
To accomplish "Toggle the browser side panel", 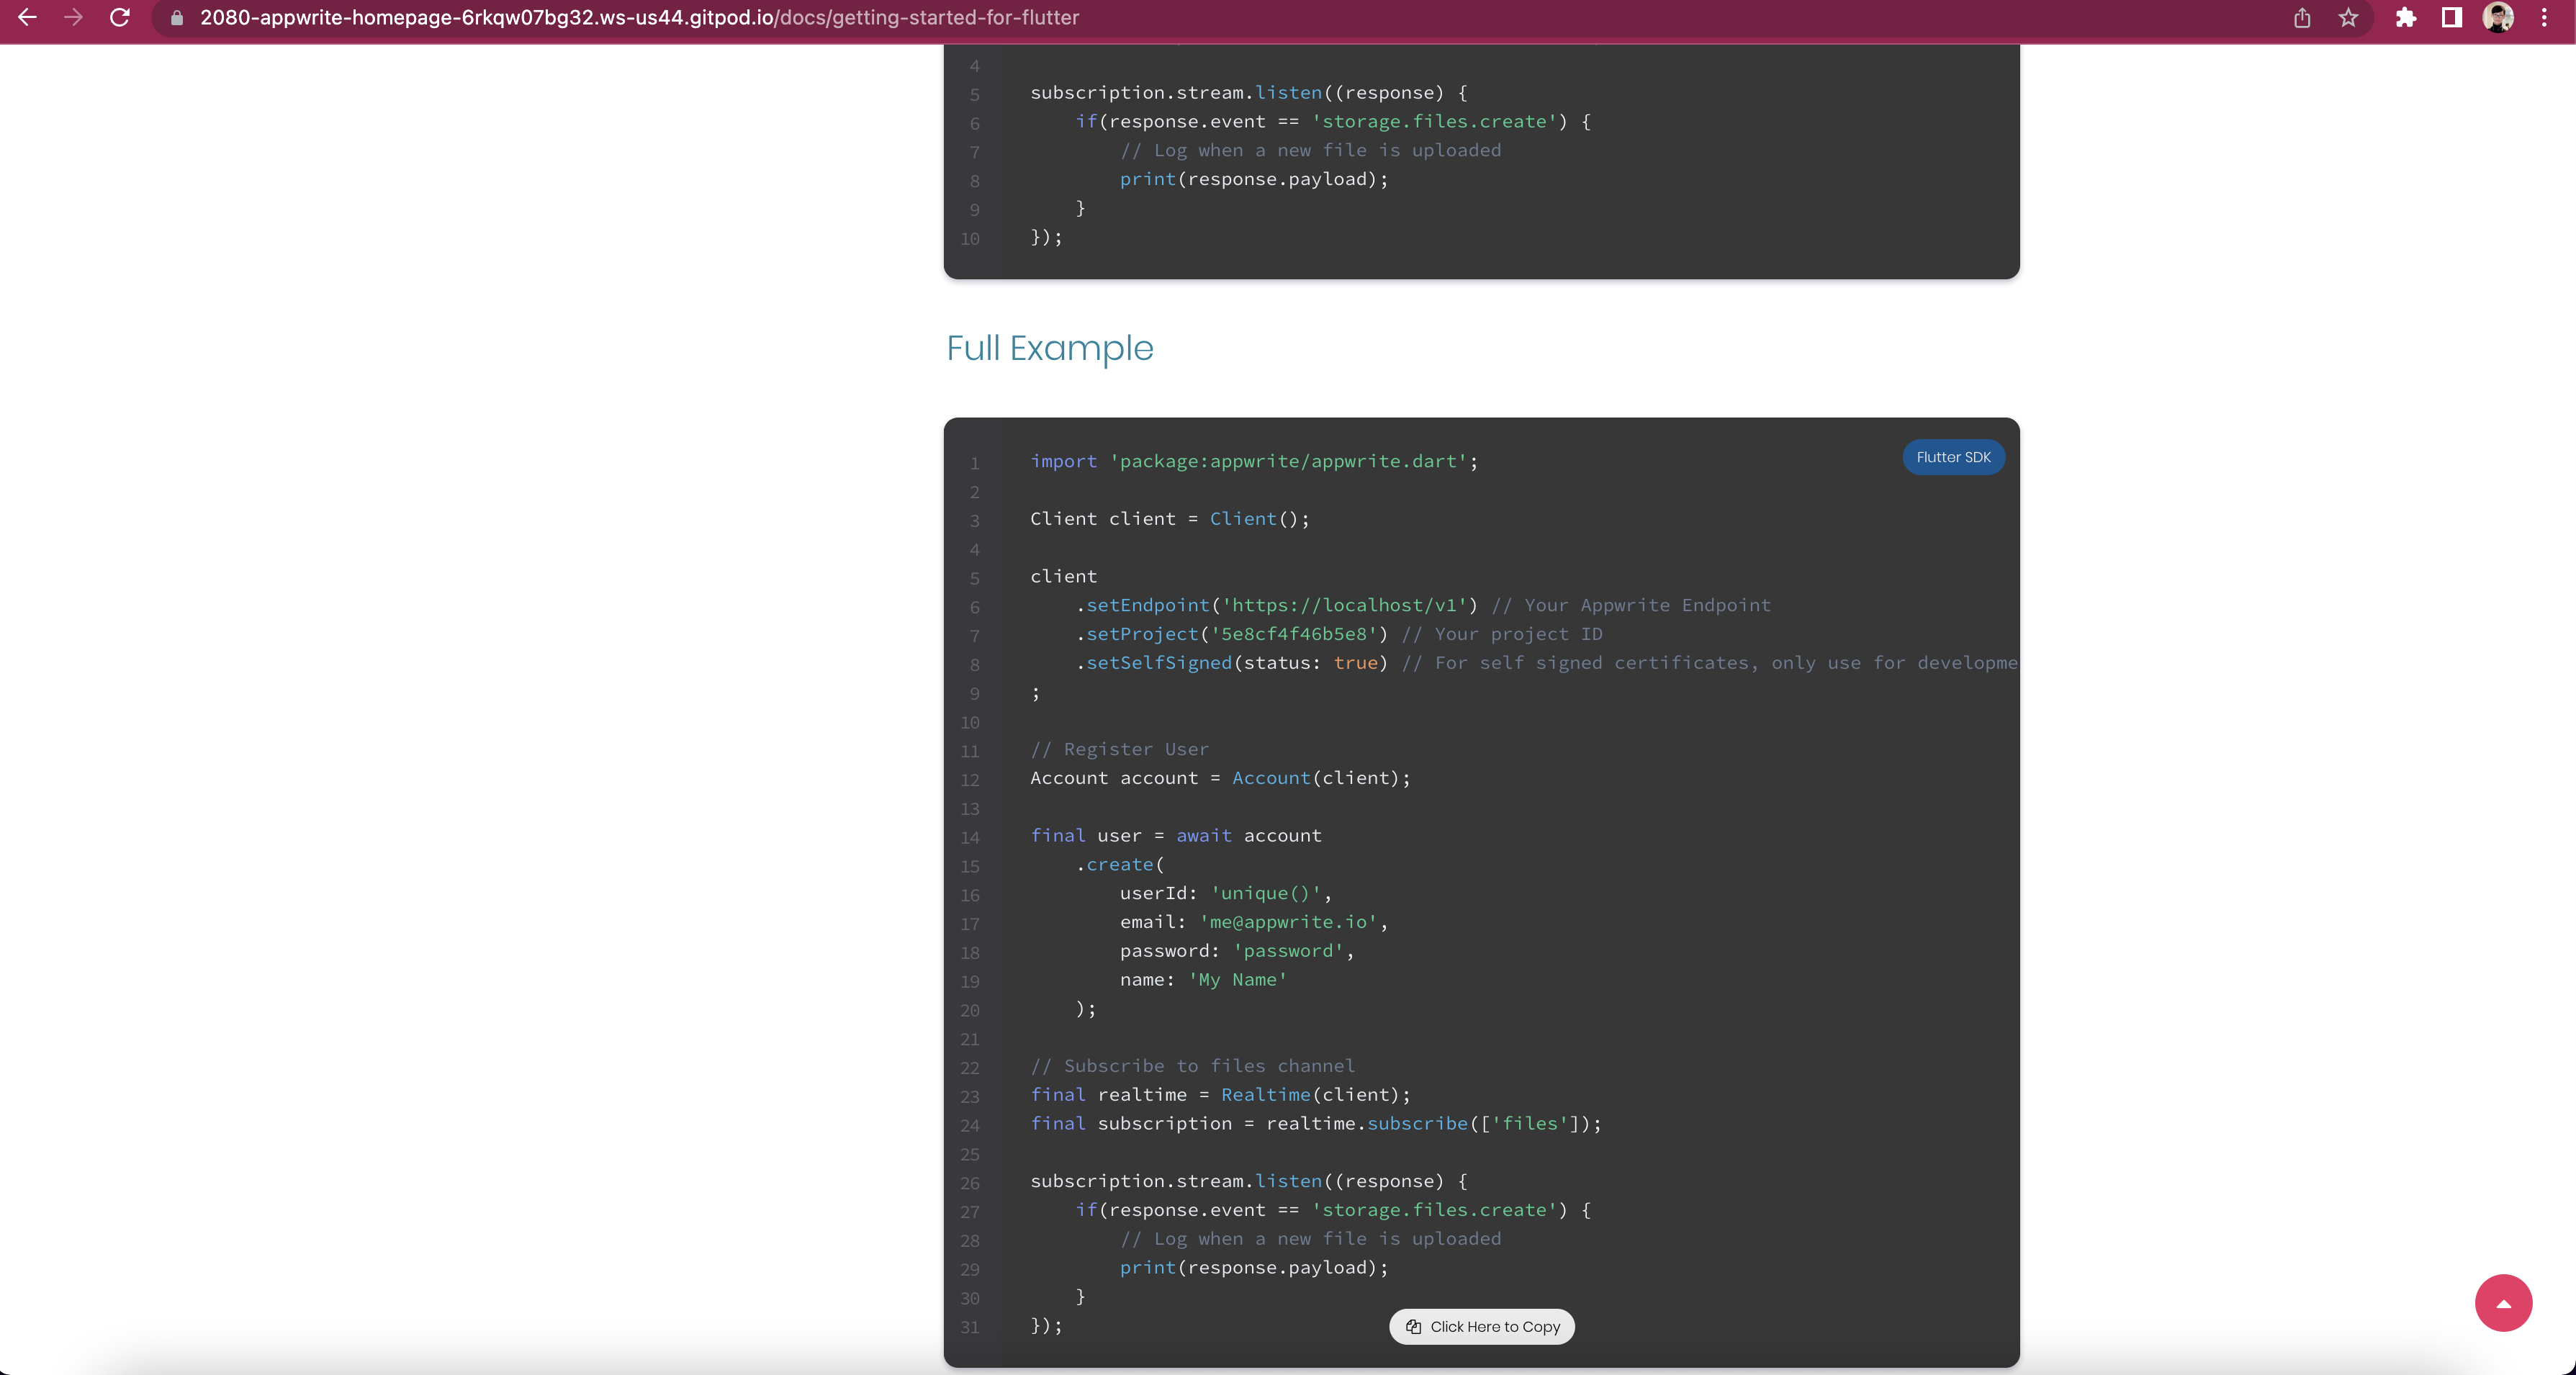I will (2452, 17).
